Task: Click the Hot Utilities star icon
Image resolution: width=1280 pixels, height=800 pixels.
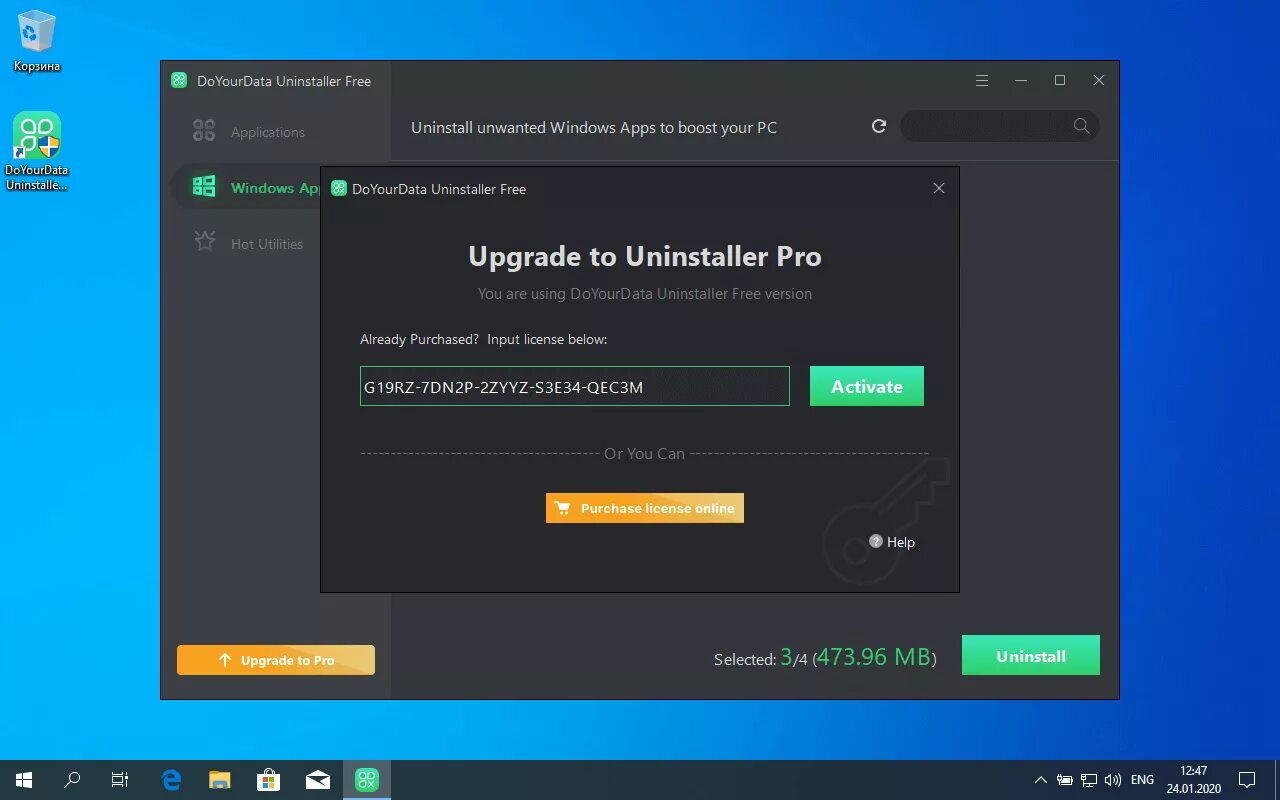Action: 204,242
